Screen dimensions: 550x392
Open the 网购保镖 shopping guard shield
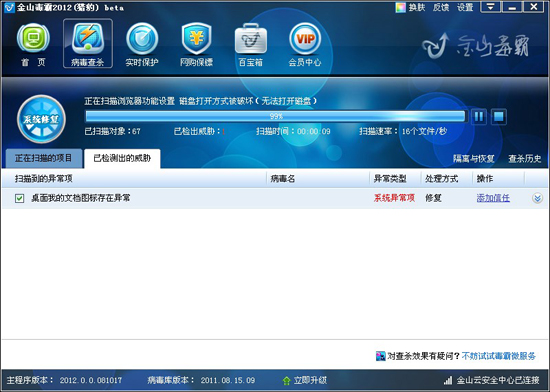(196, 44)
